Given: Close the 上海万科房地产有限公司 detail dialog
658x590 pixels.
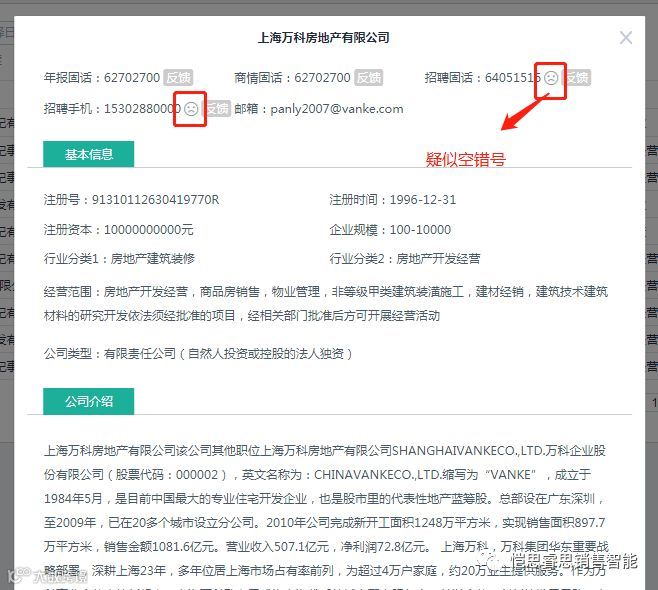Looking at the screenshot, I should point(626,38).
